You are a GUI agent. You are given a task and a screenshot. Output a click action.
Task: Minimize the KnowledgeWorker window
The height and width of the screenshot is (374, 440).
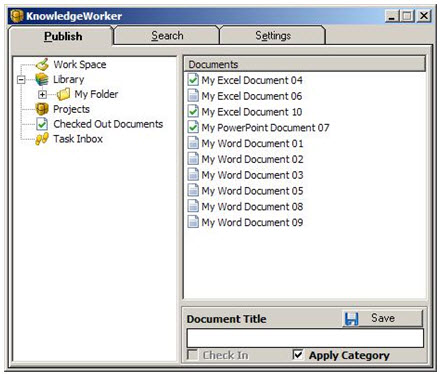point(392,16)
